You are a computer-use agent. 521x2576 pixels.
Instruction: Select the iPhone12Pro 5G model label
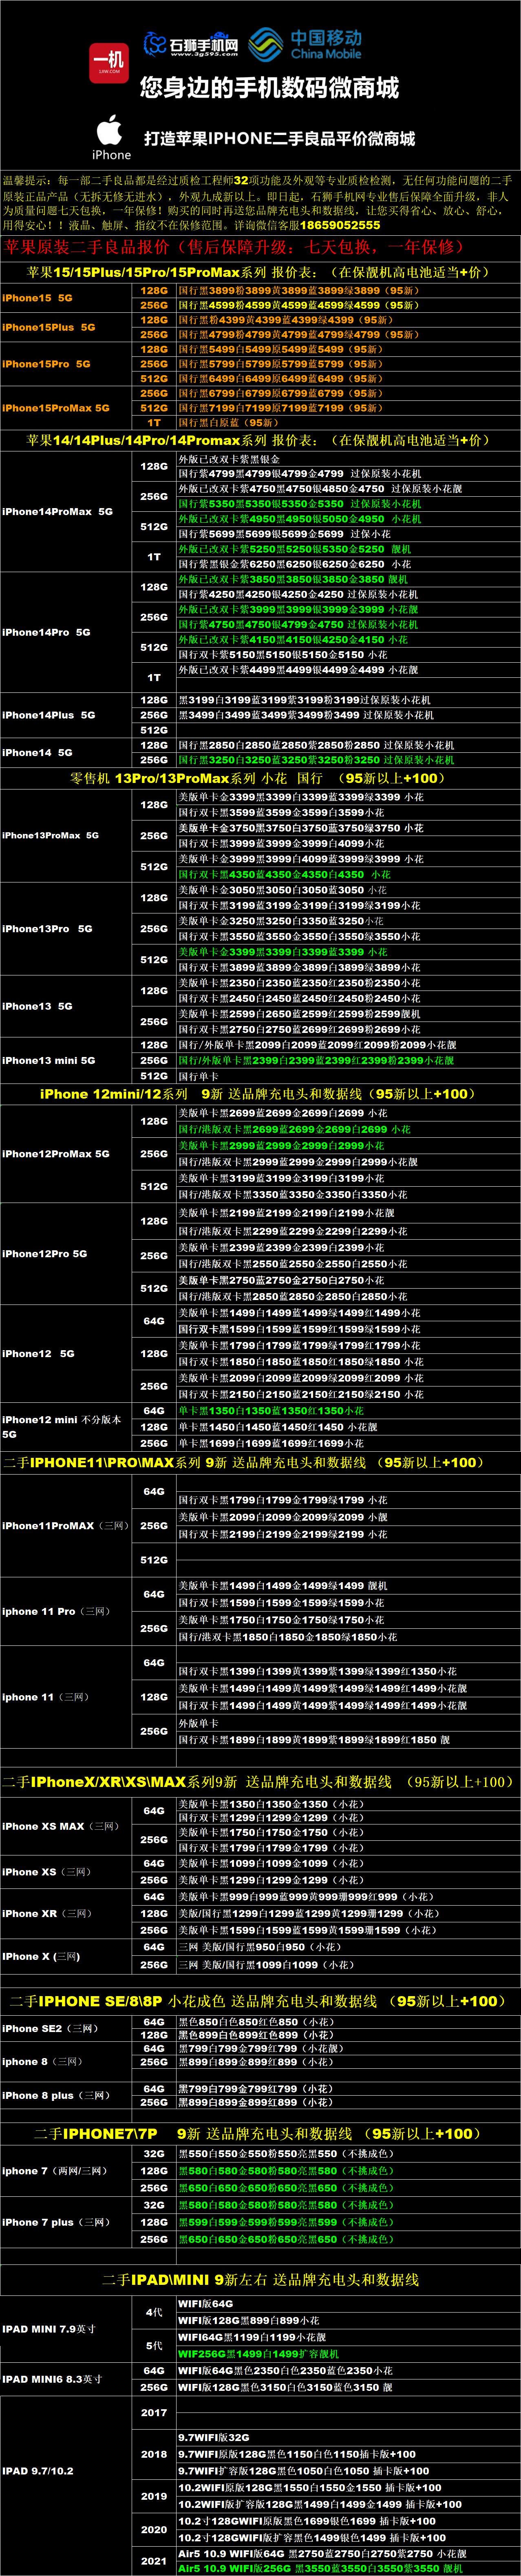point(45,1253)
